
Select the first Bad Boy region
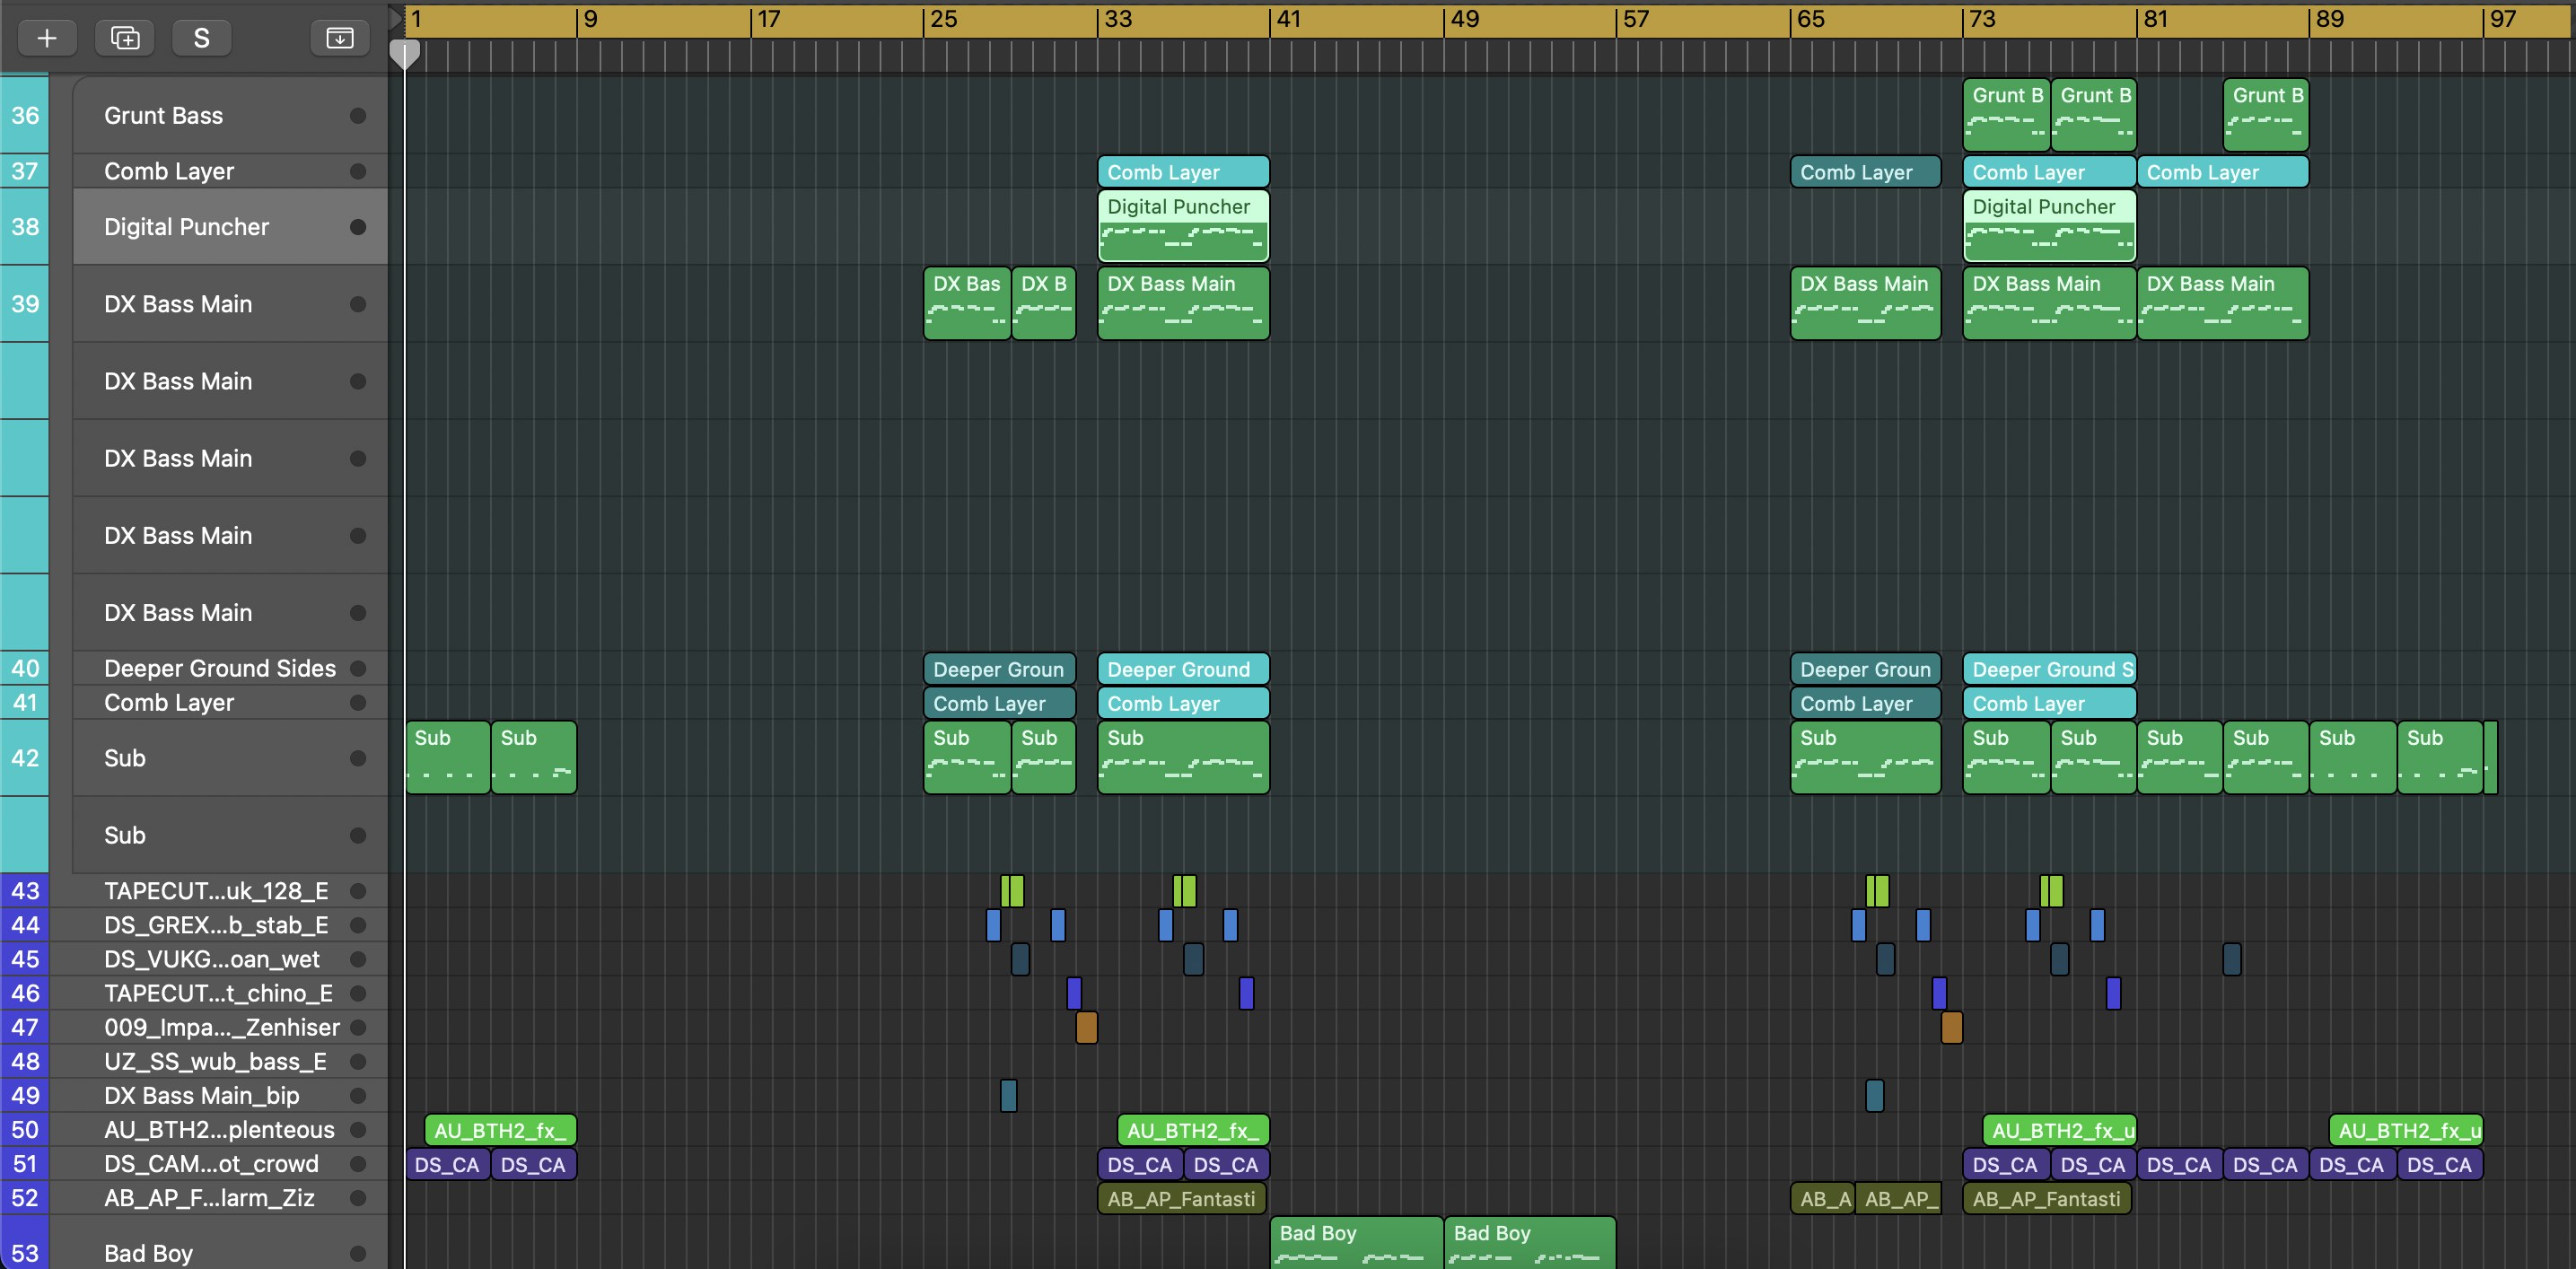(x=1355, y=1241)
